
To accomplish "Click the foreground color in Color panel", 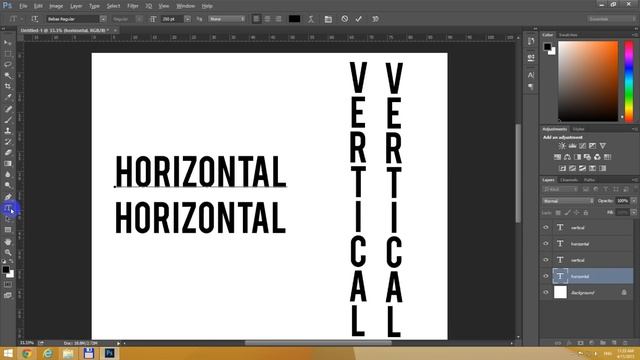I will pos(547,47).
